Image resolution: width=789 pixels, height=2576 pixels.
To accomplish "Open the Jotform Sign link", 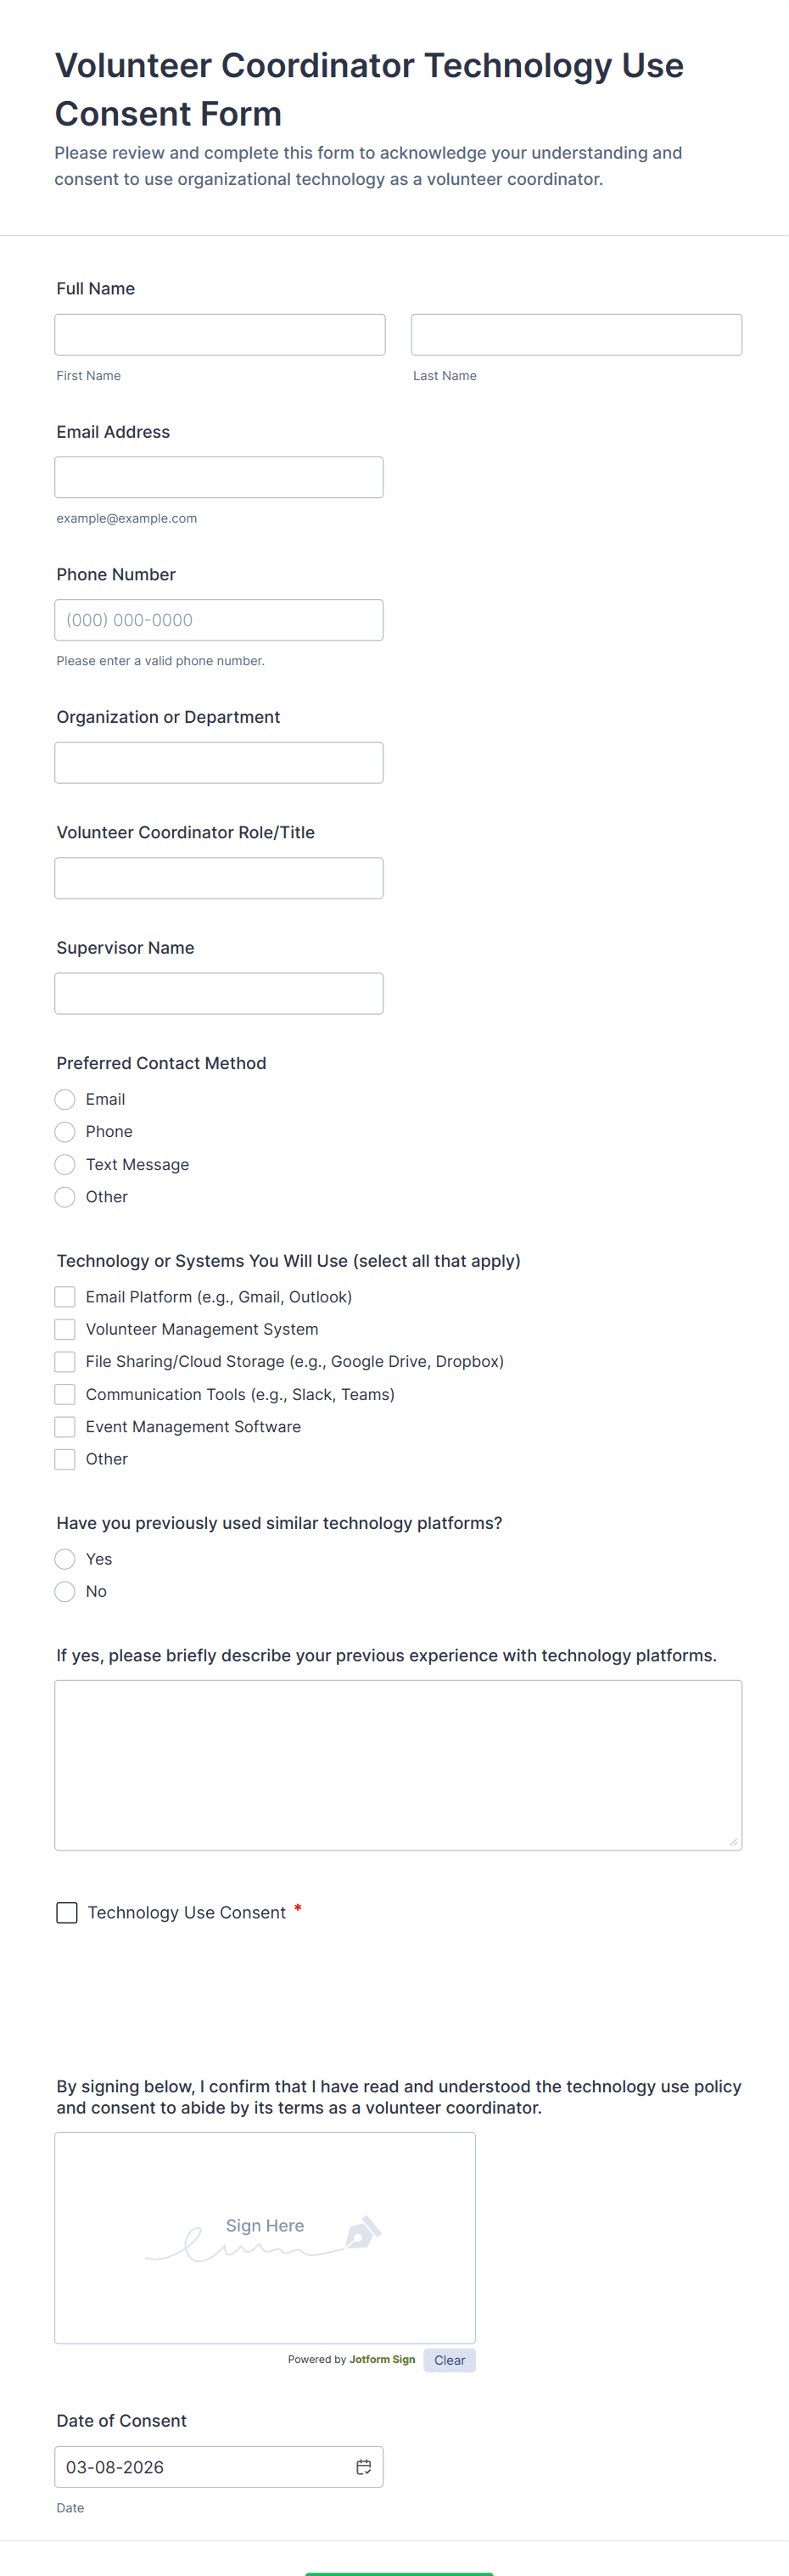I will pos(382,2359).
